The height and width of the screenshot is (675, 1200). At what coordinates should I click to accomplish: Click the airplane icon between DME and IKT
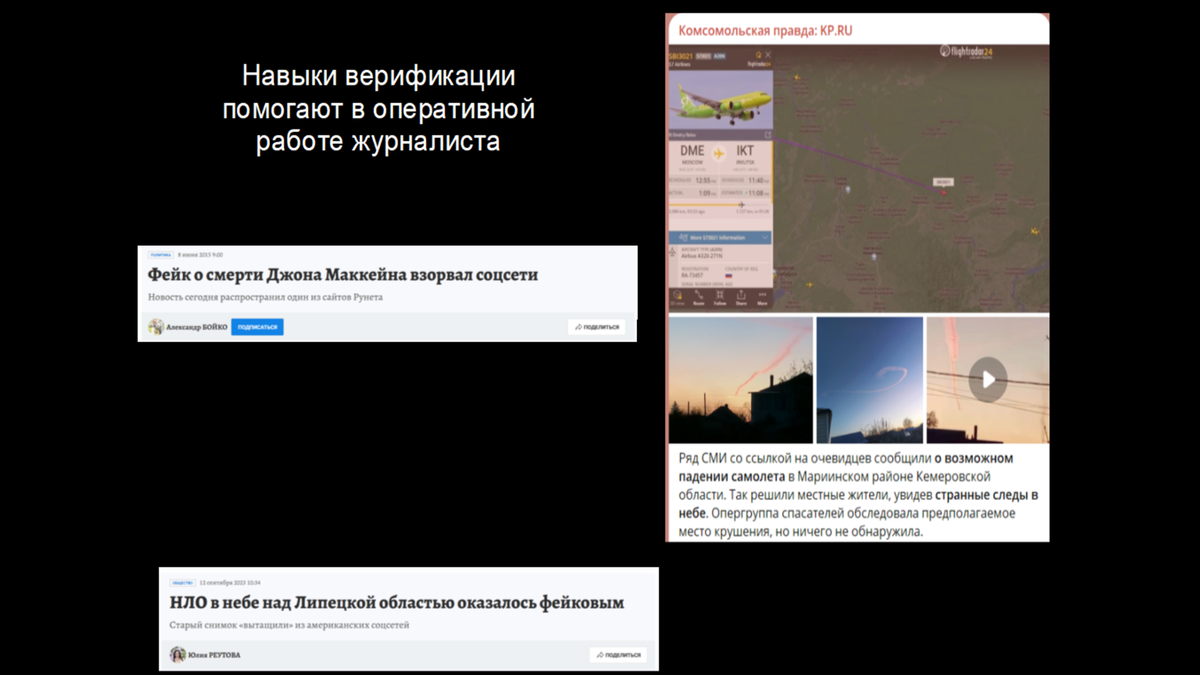coord(719,153)
